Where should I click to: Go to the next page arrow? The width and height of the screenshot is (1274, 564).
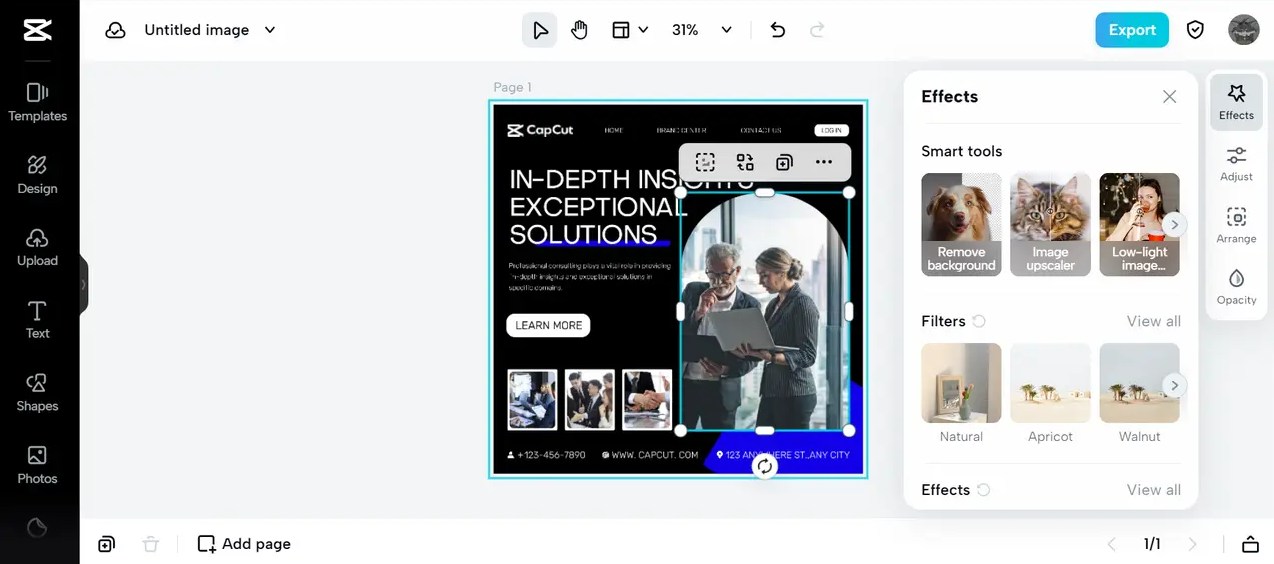1192,544
